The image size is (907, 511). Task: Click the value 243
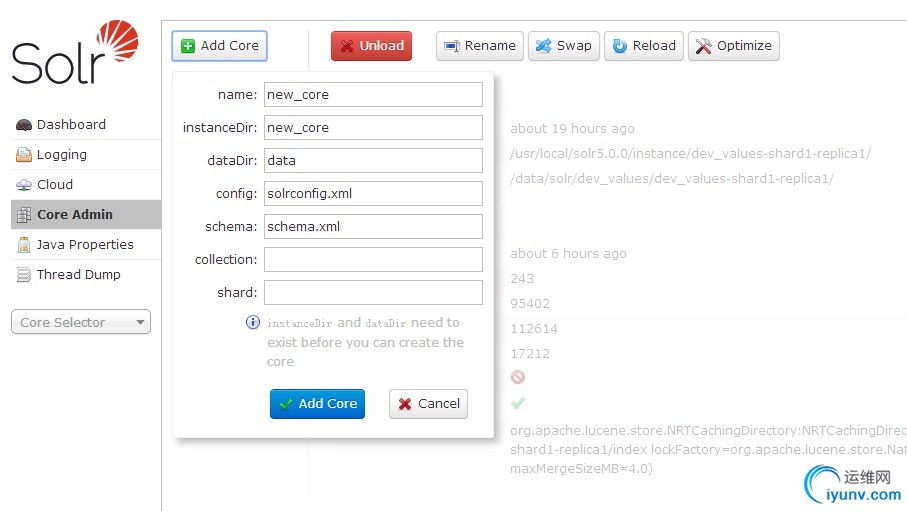(522, 278)
